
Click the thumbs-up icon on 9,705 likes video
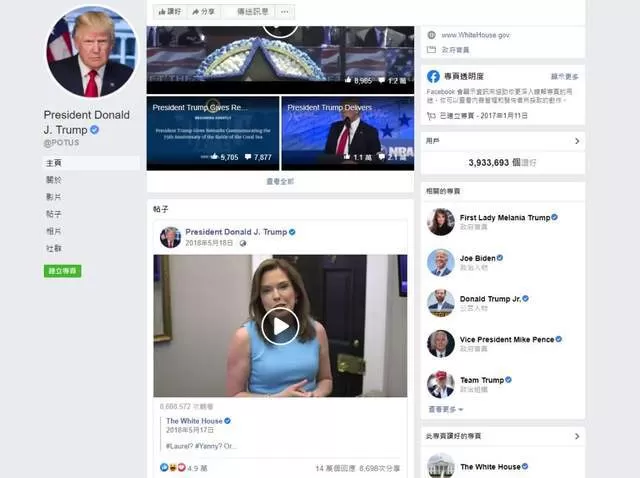(x=214, y=156)
